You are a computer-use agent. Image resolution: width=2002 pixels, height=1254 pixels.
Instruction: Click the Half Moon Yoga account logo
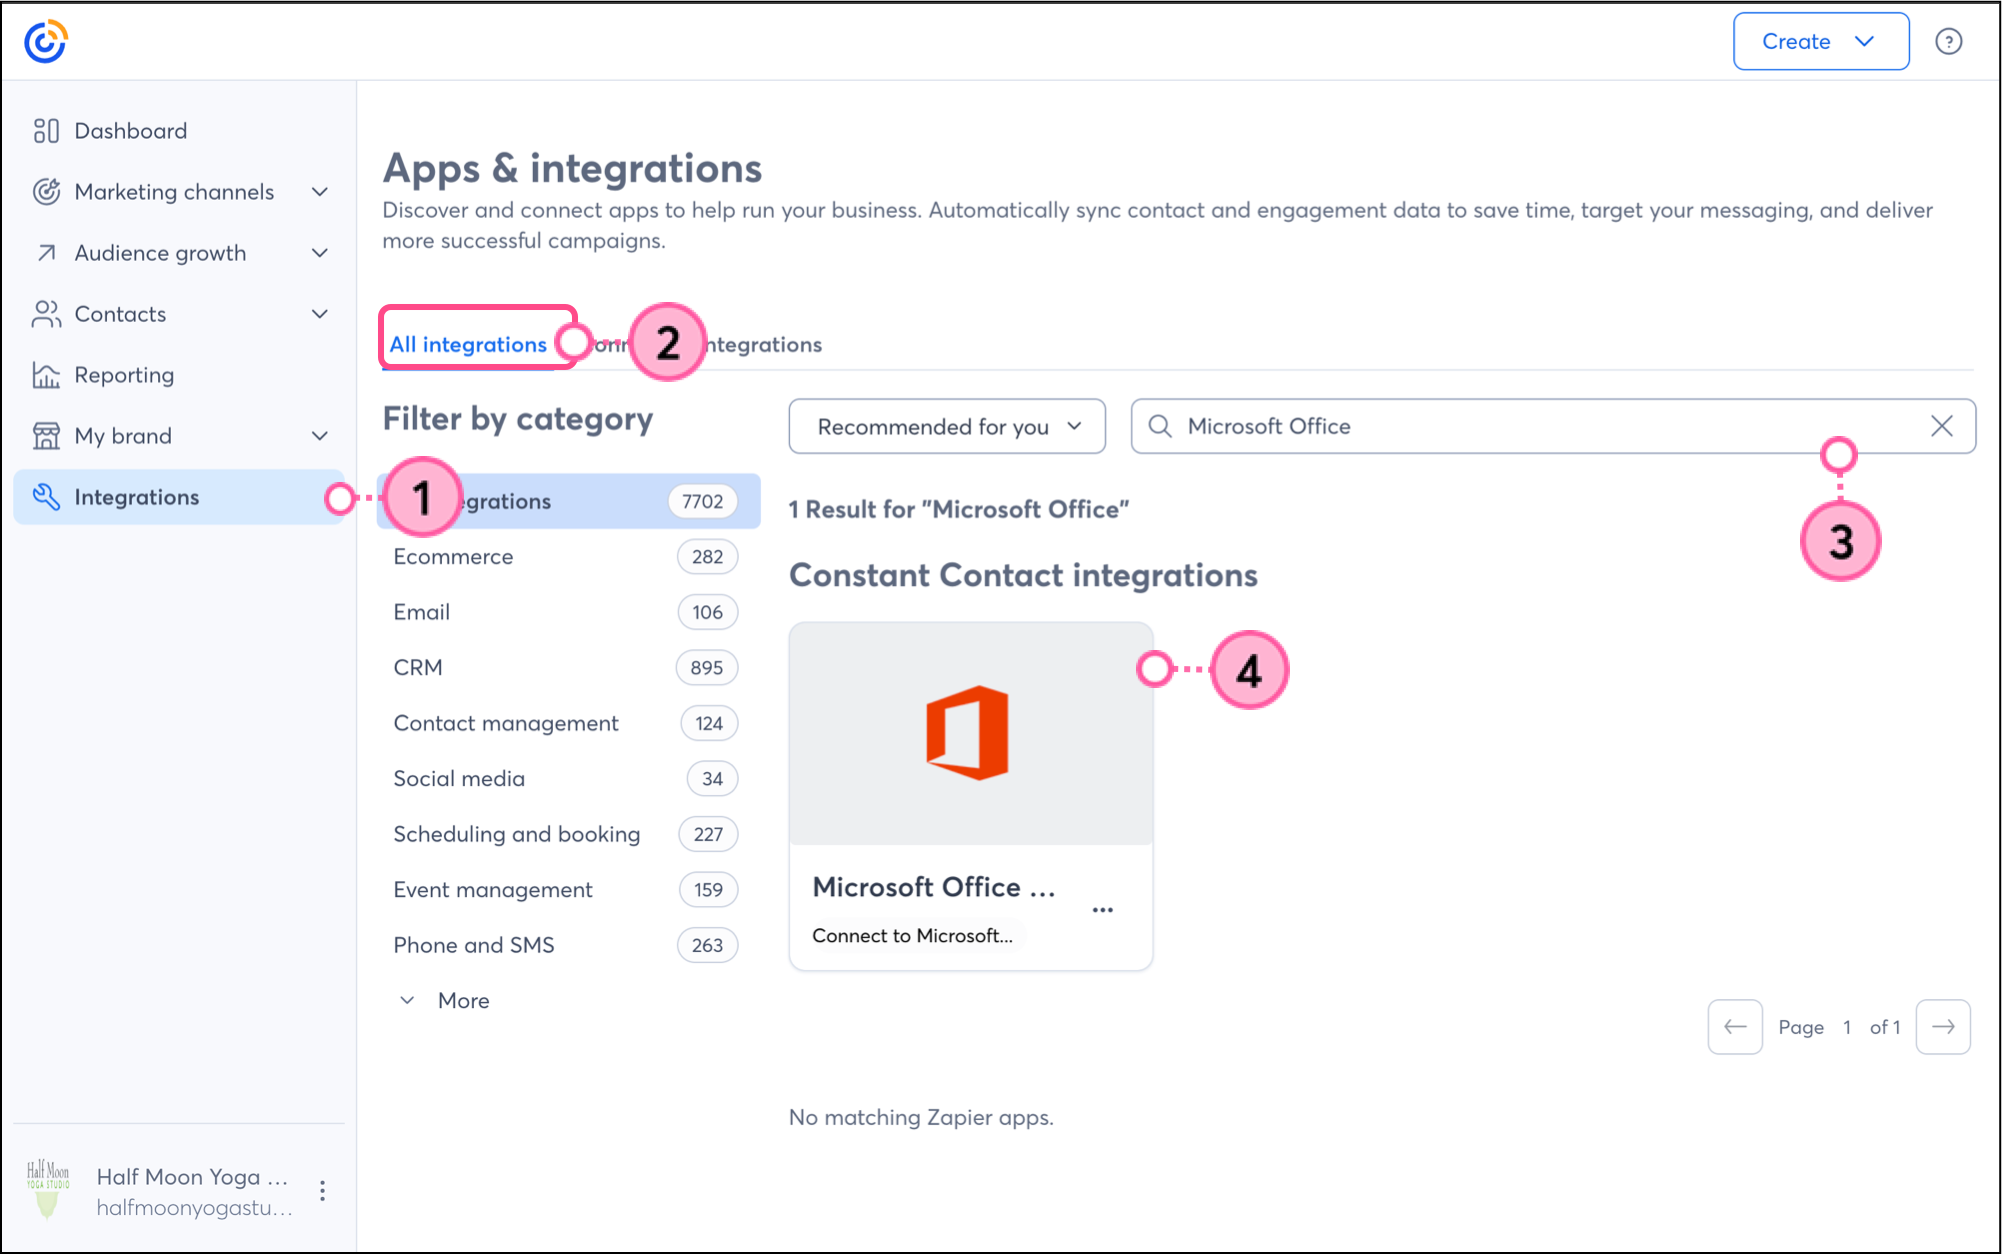[47, 1190]
